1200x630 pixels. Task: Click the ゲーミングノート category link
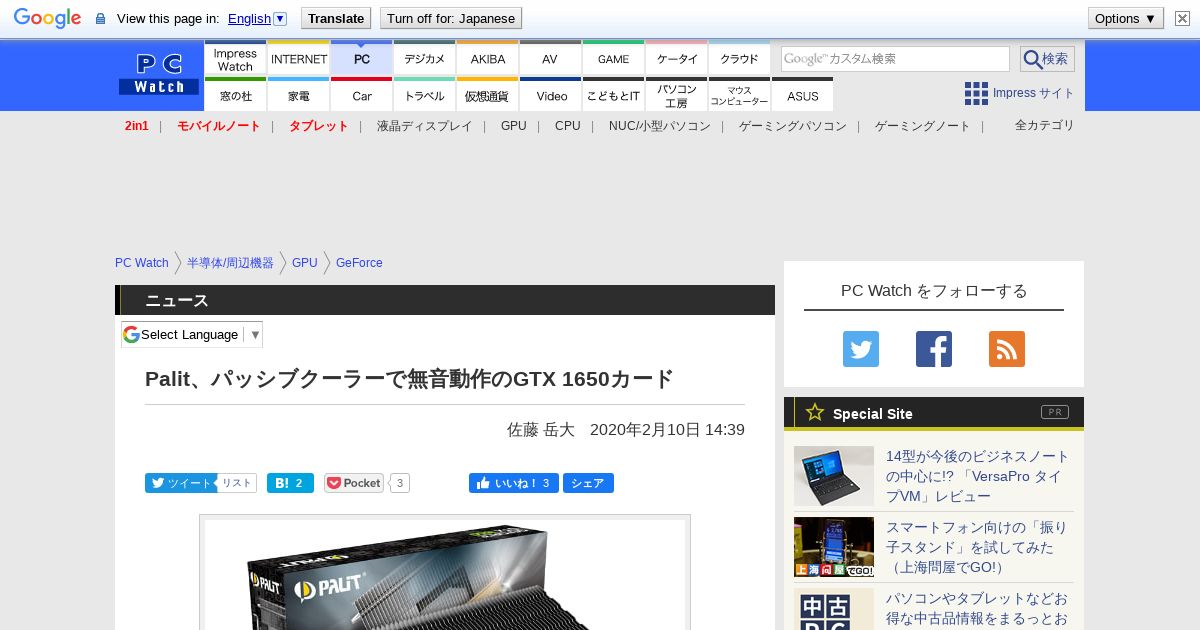click(923, 126)
